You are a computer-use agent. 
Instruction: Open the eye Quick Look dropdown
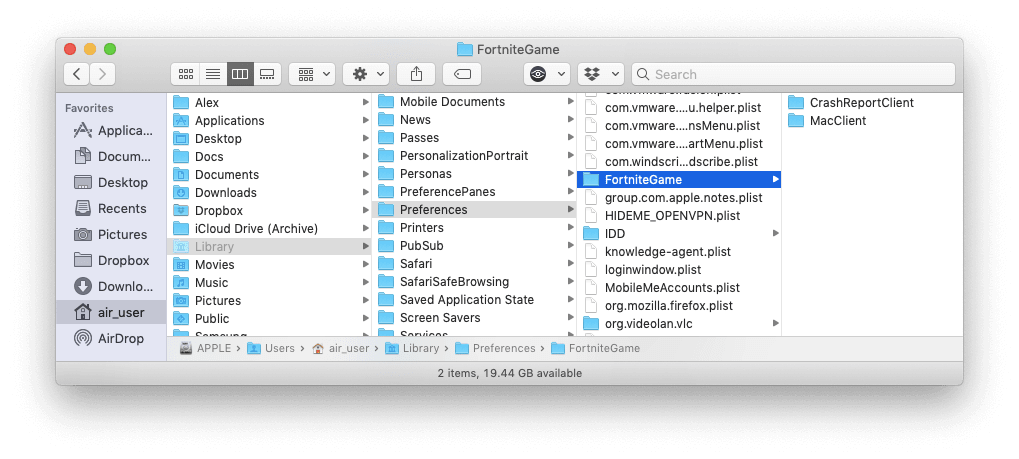(x=547, y=74)
